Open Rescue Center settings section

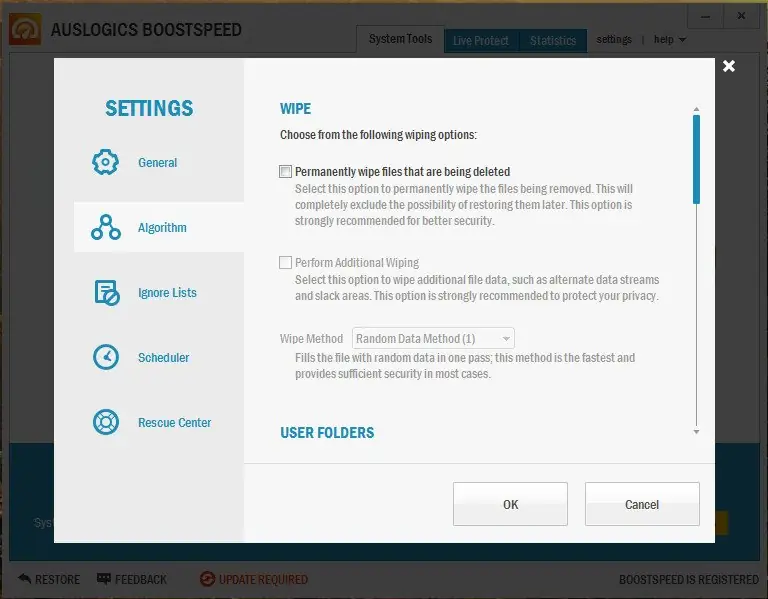(x=159, y=422)
